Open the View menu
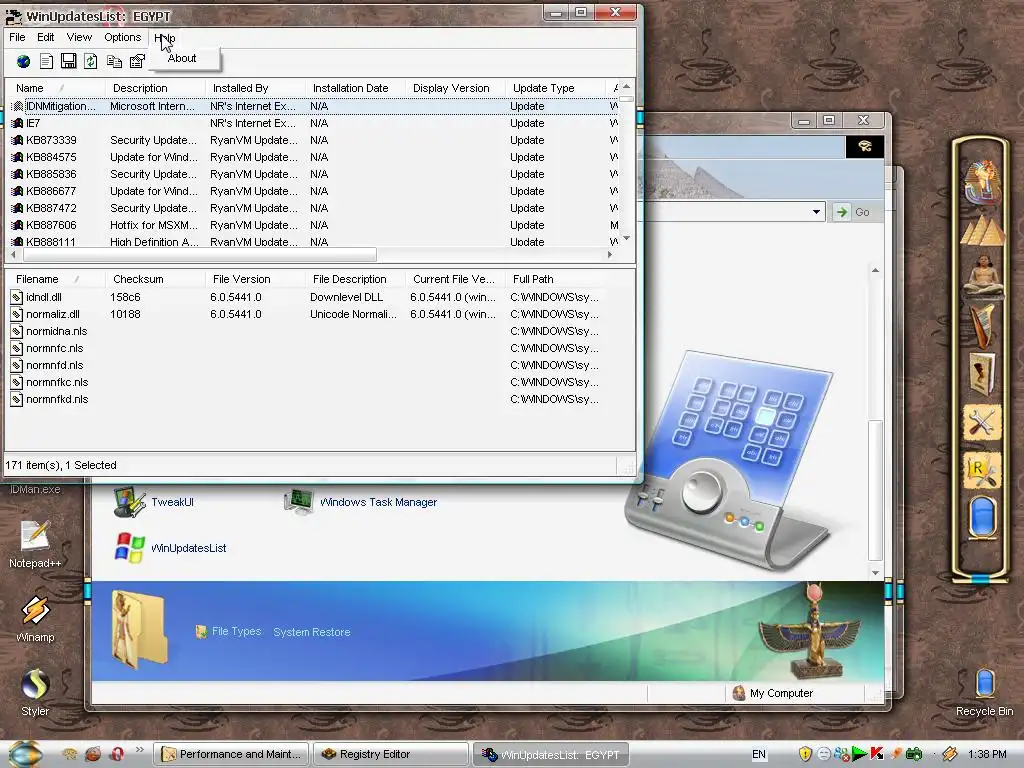Screen dimensions: 1024x768 pyautogui.click(x=79, y=37)
